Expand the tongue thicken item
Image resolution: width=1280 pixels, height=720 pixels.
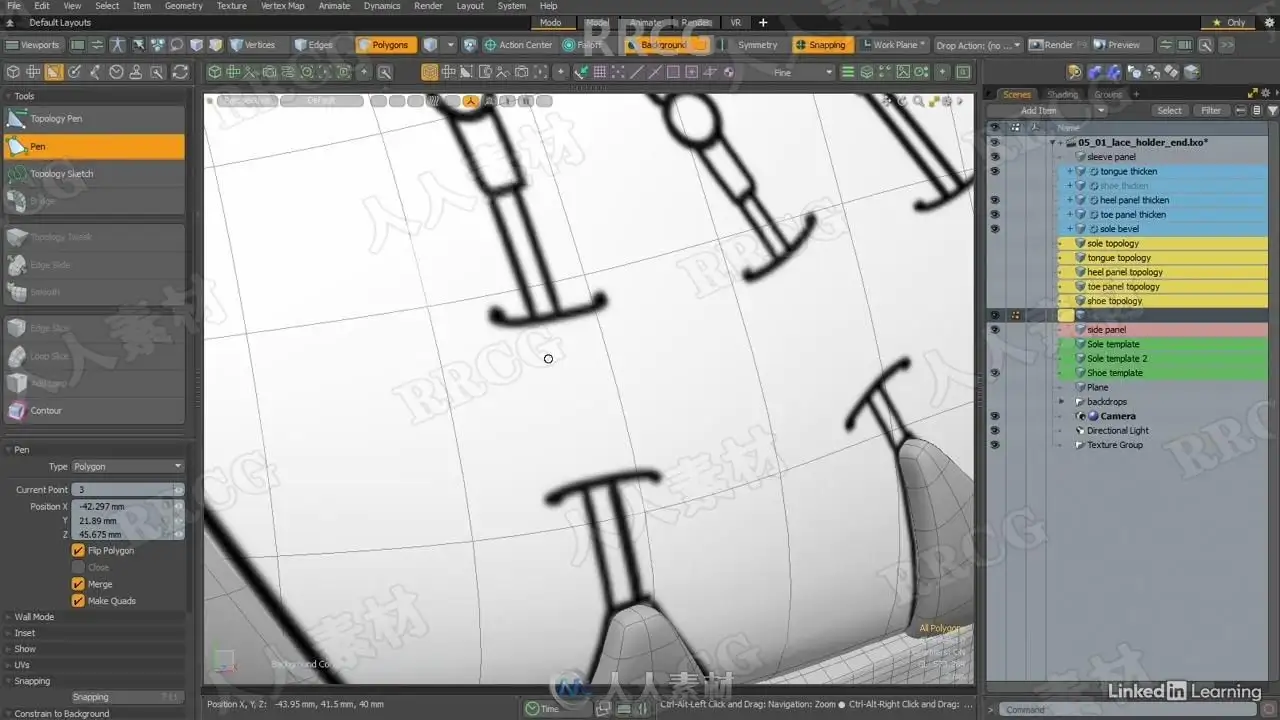click(x=1069, y=172)
